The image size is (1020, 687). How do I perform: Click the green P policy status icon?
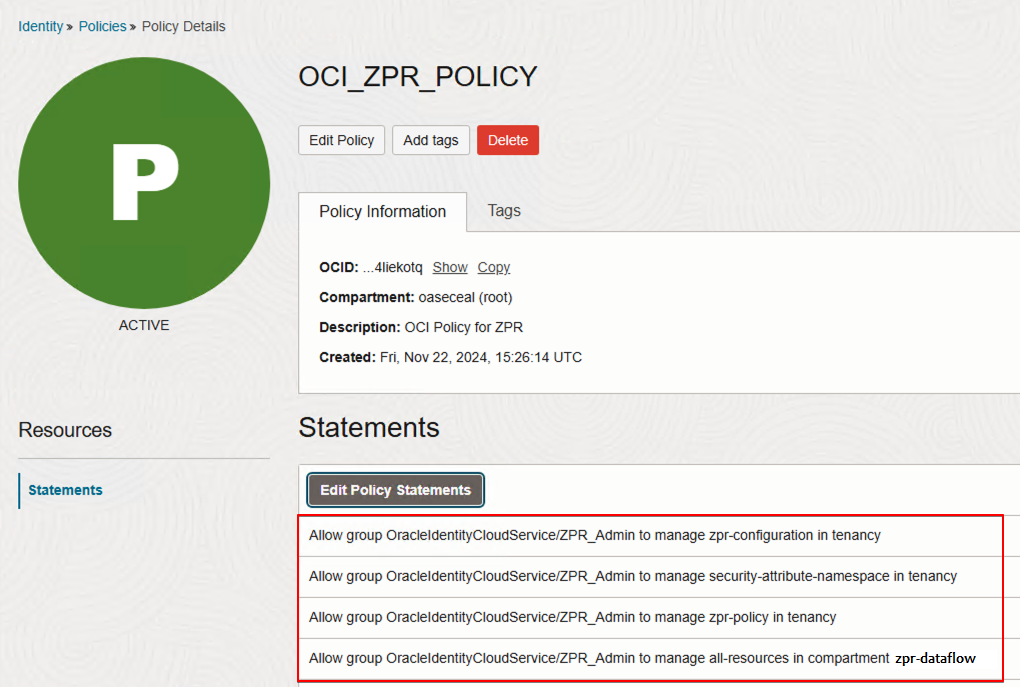[x=144, y=183]
